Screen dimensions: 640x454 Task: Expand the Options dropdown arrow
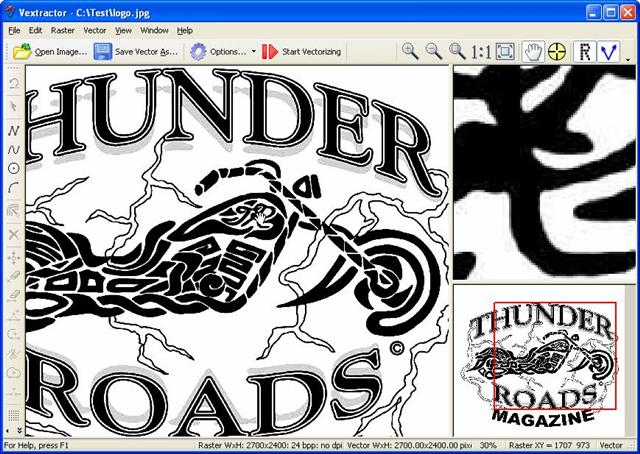tap(253, 52)
